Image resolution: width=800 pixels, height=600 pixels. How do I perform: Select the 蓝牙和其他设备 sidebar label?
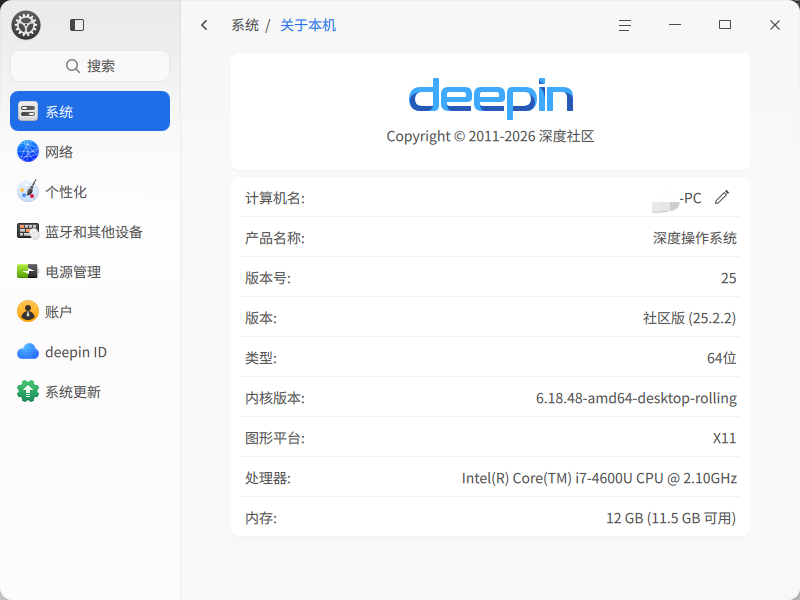(94, 232)
